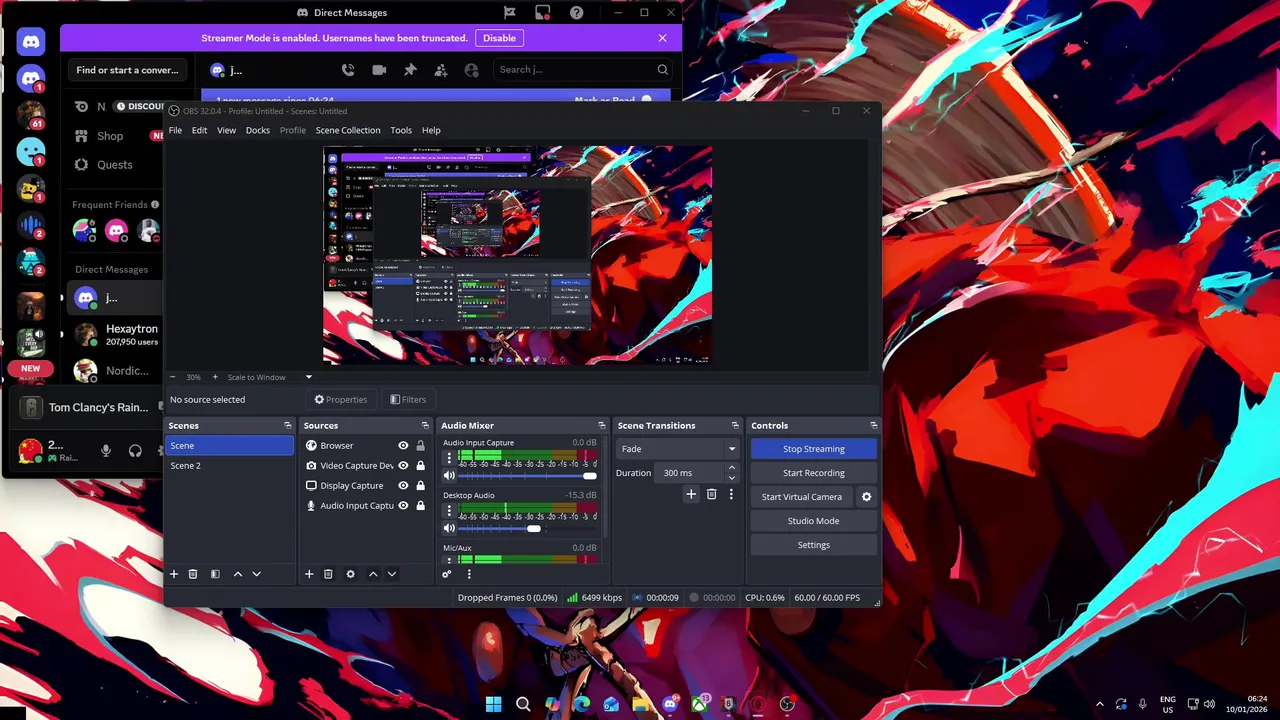Move source down in Sources list
Viewport: 1280px width, 720px height.
(392, 574)
